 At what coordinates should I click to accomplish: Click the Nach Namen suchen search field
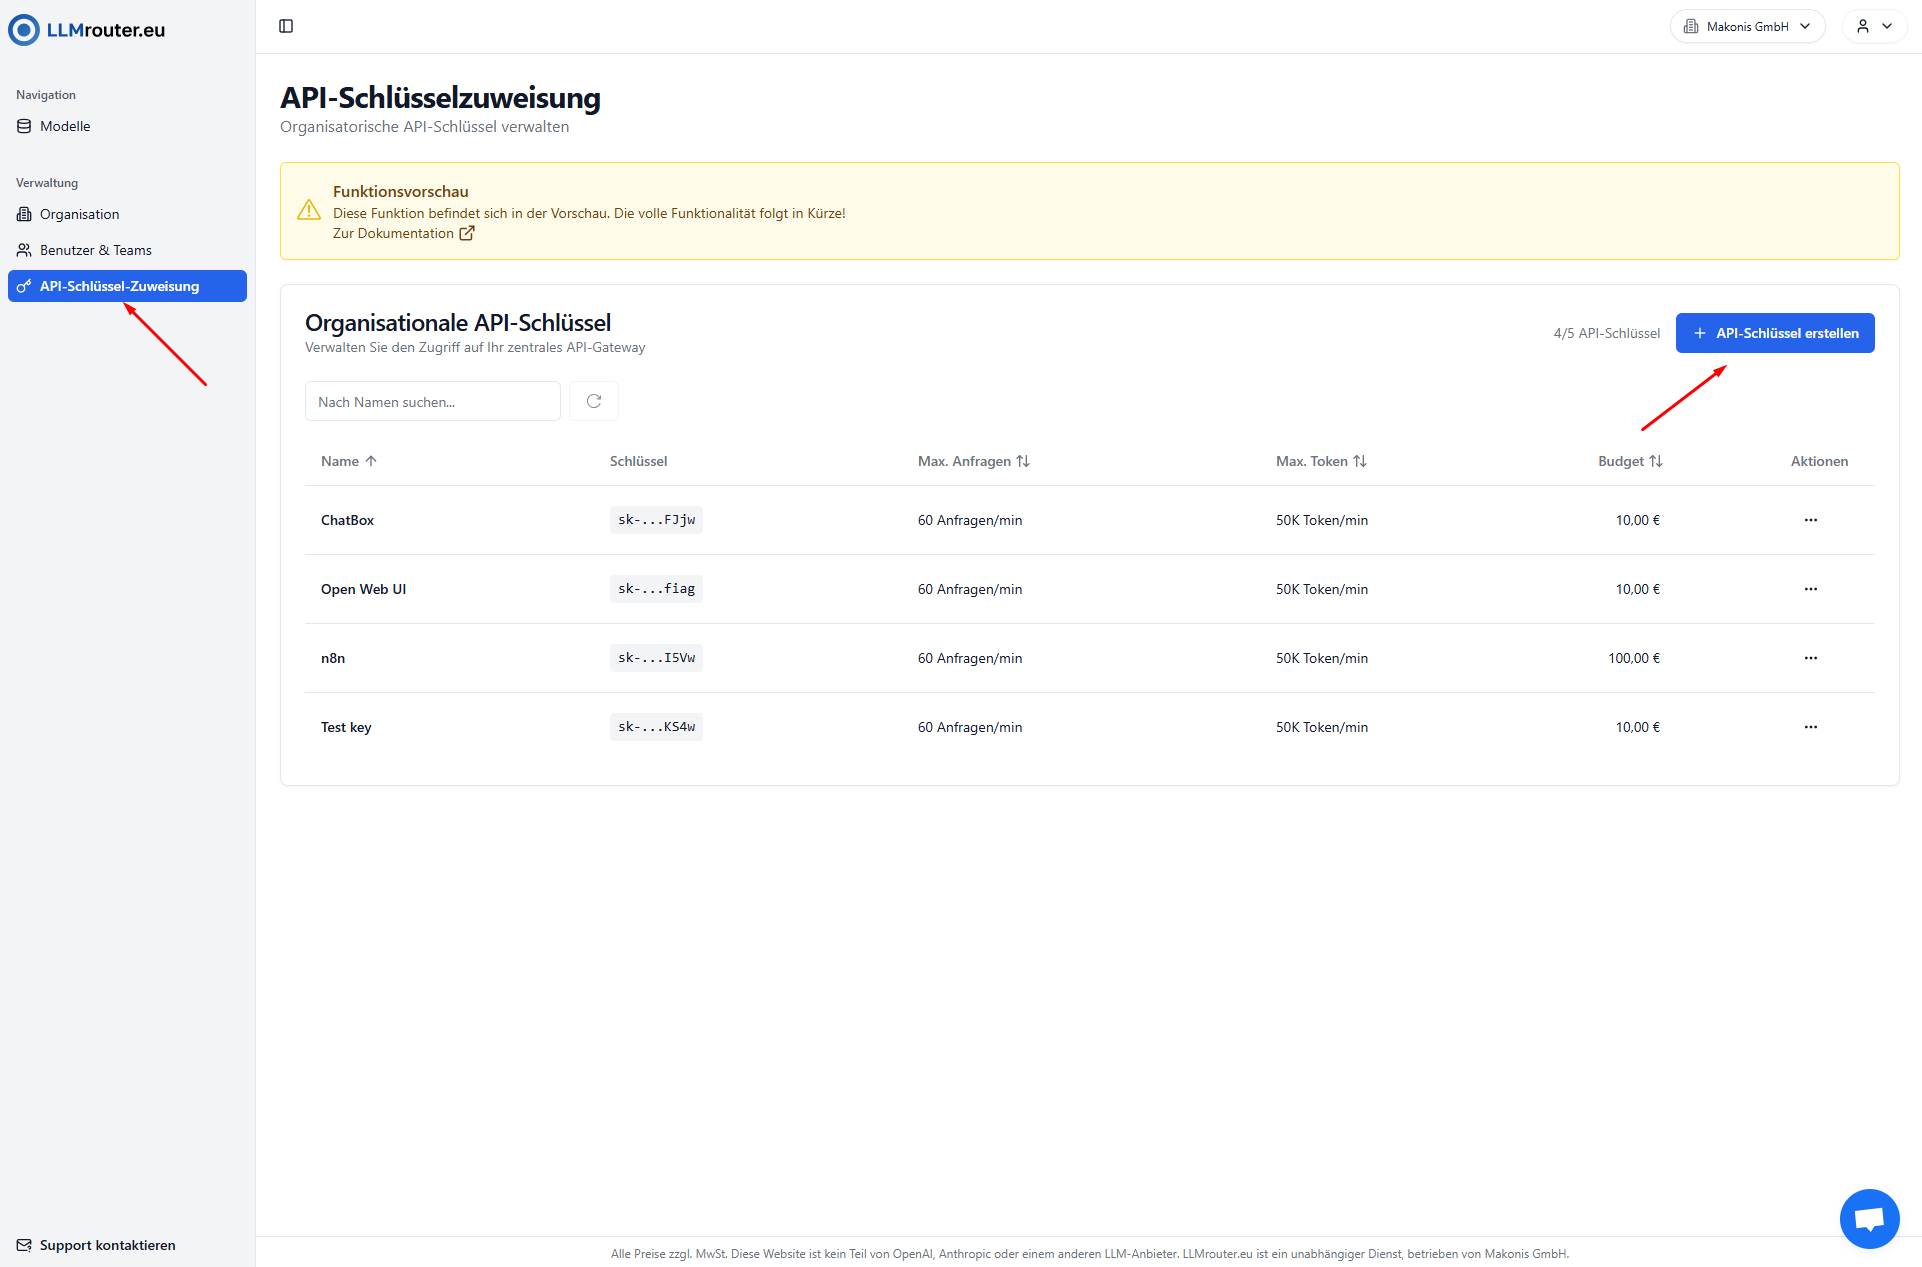point(432,401)
